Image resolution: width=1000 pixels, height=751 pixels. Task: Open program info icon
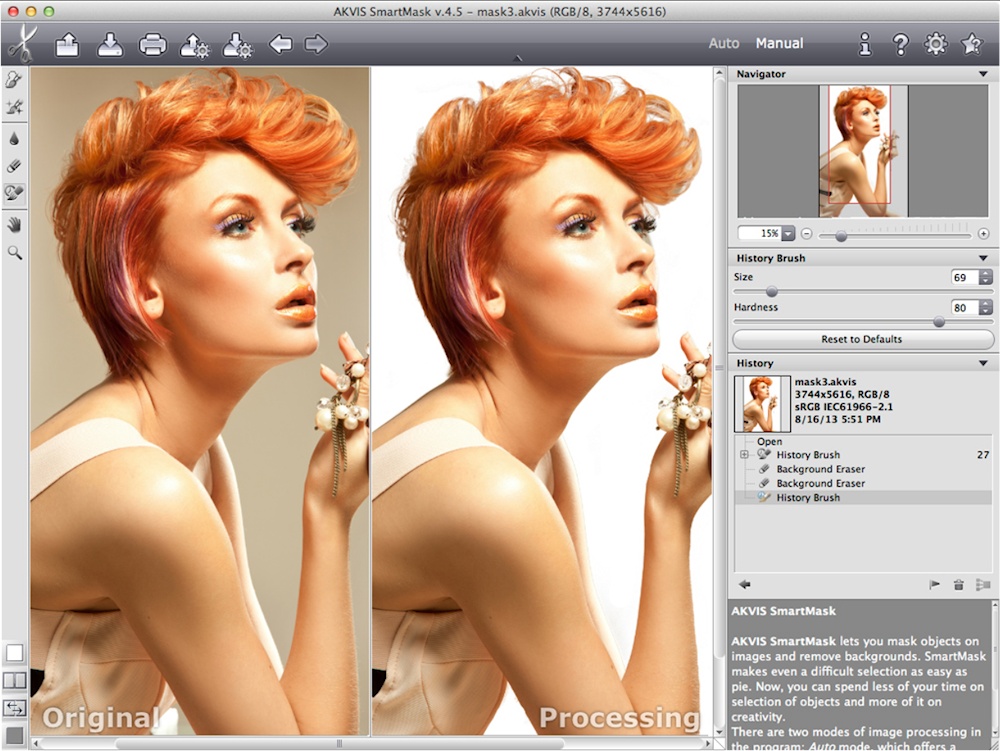866,44
